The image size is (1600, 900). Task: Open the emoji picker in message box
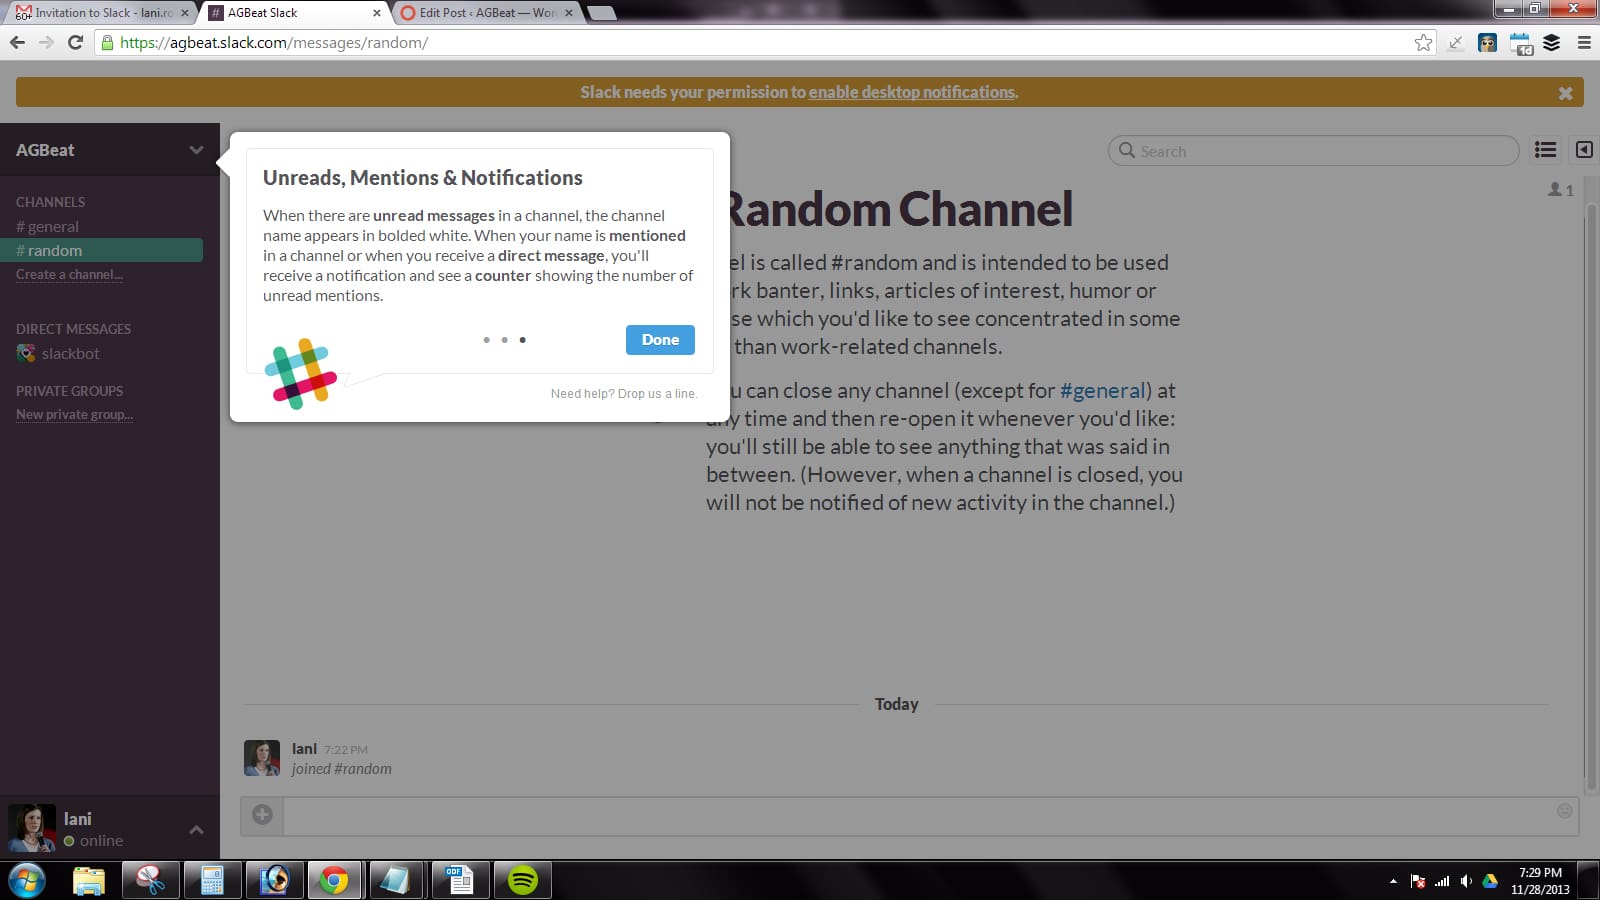[x=1565, y=811]
